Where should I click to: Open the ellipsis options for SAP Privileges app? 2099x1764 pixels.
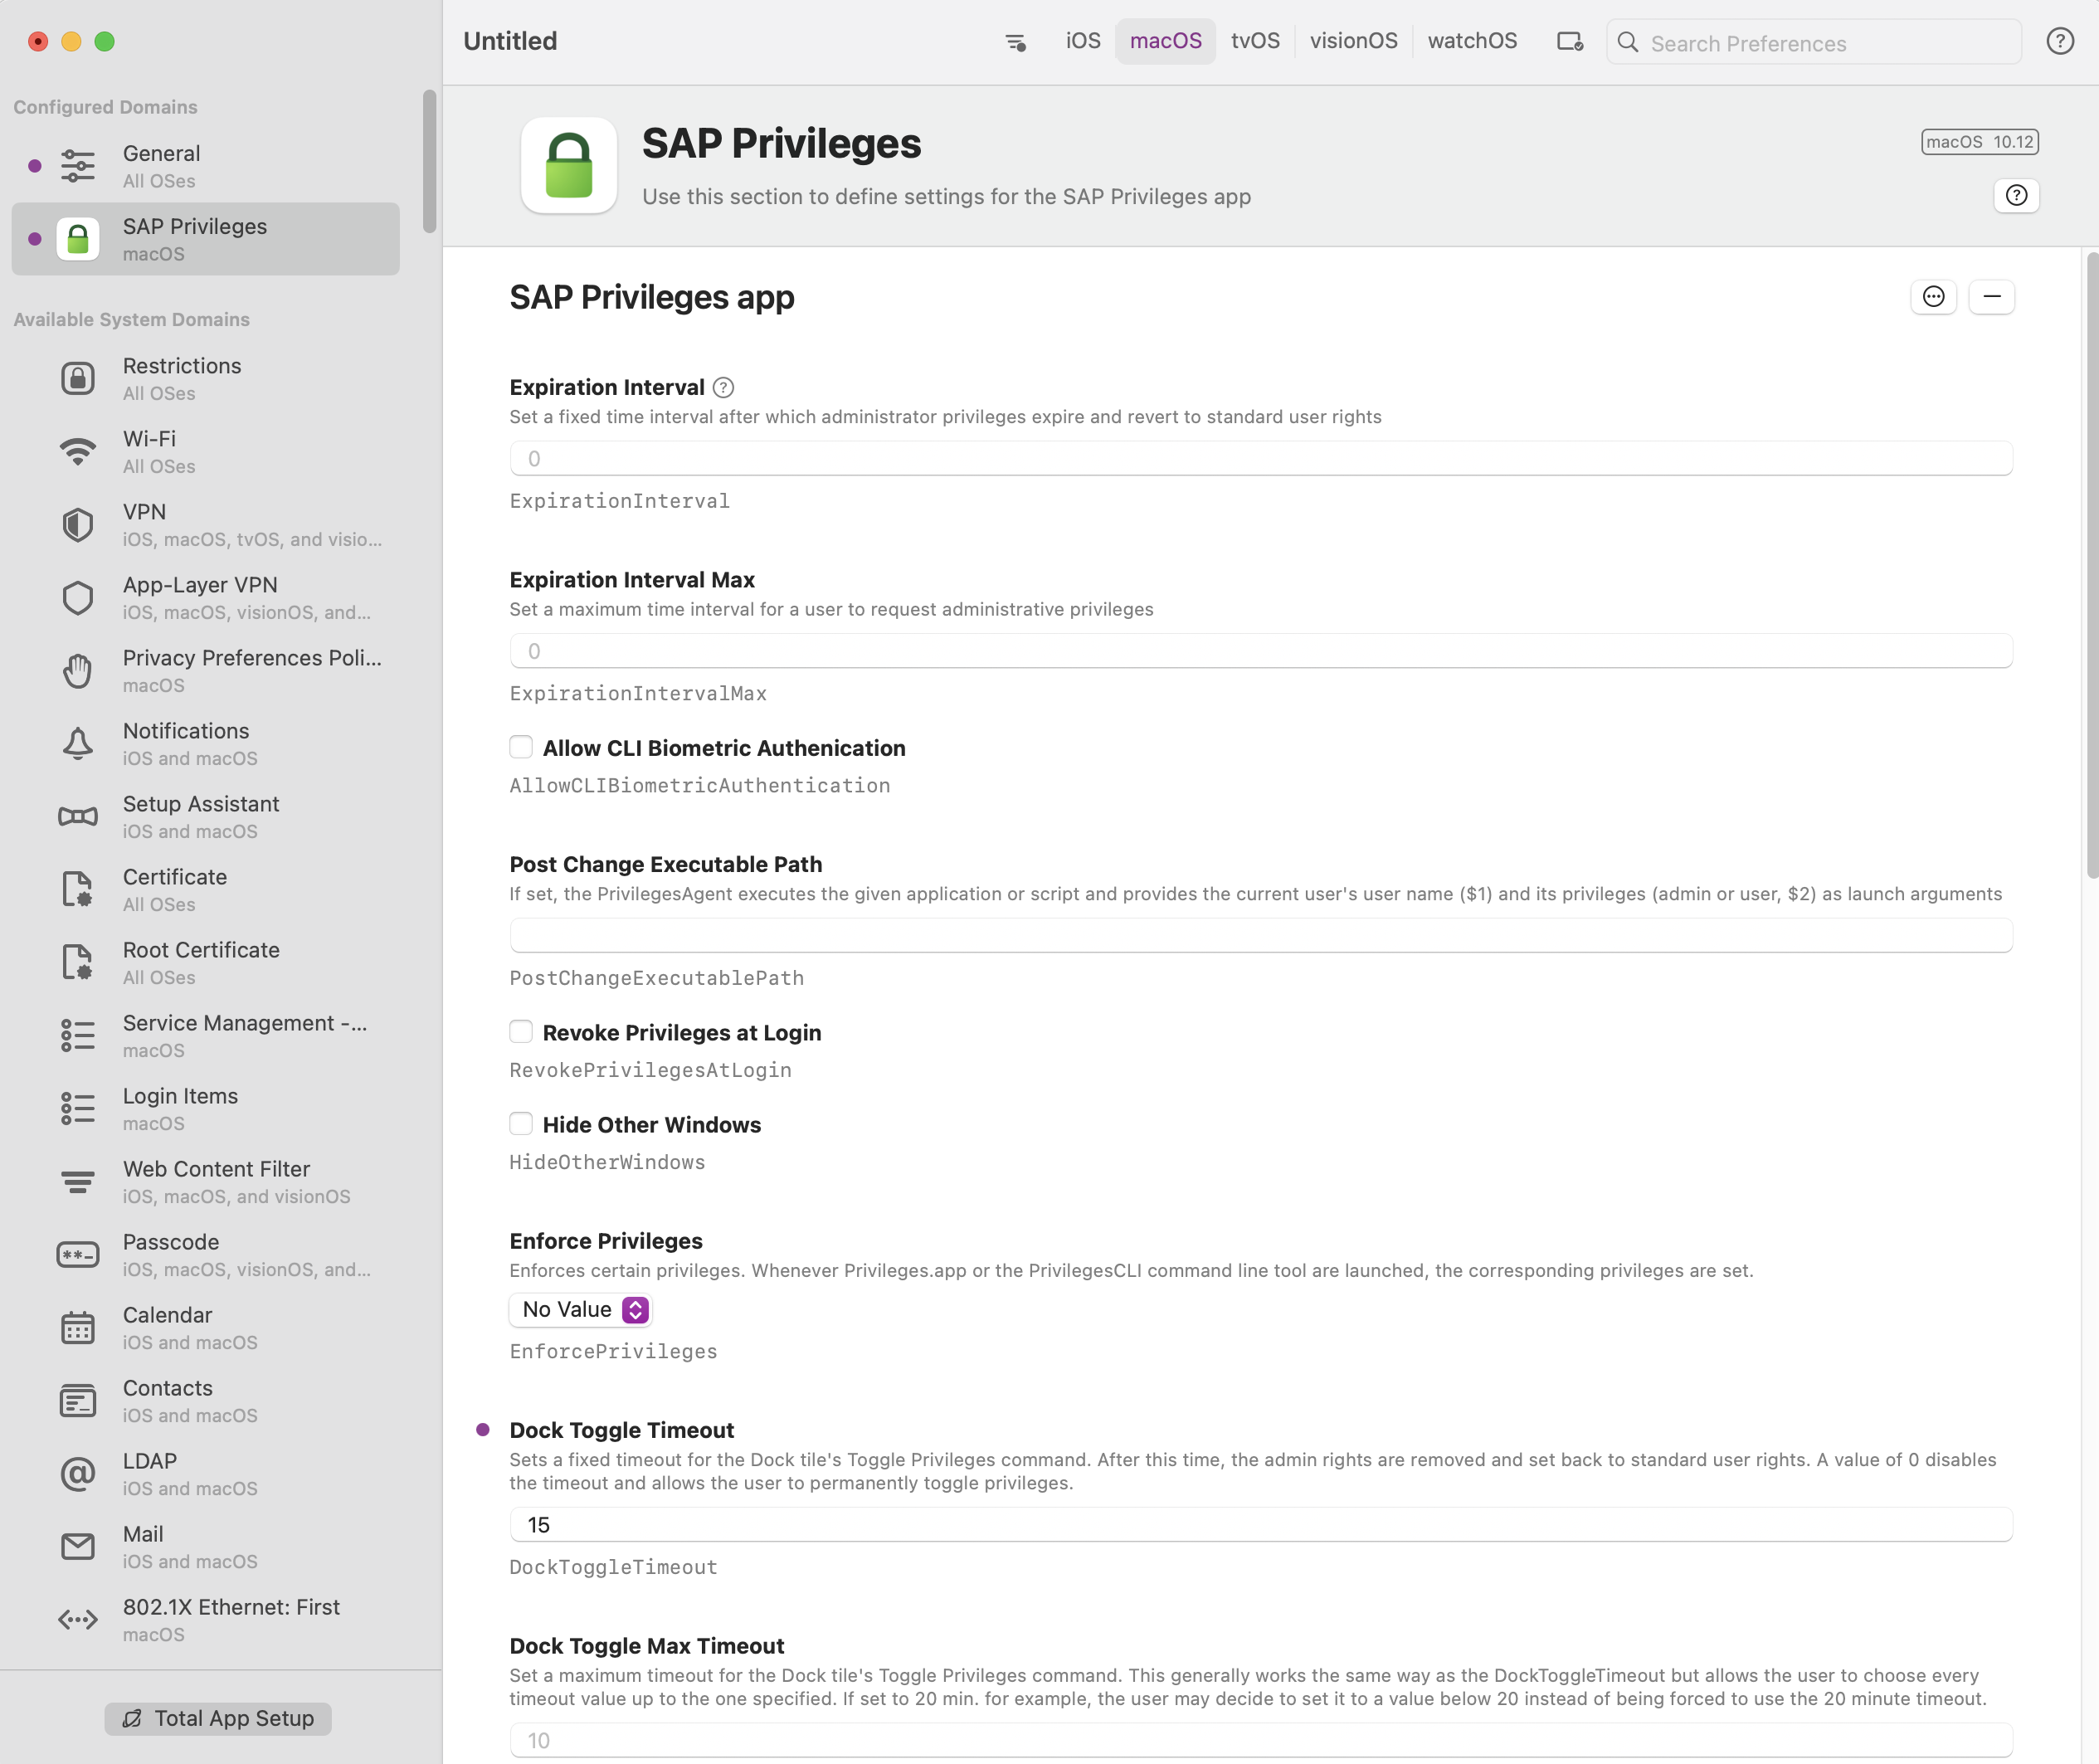point(1933,296)
